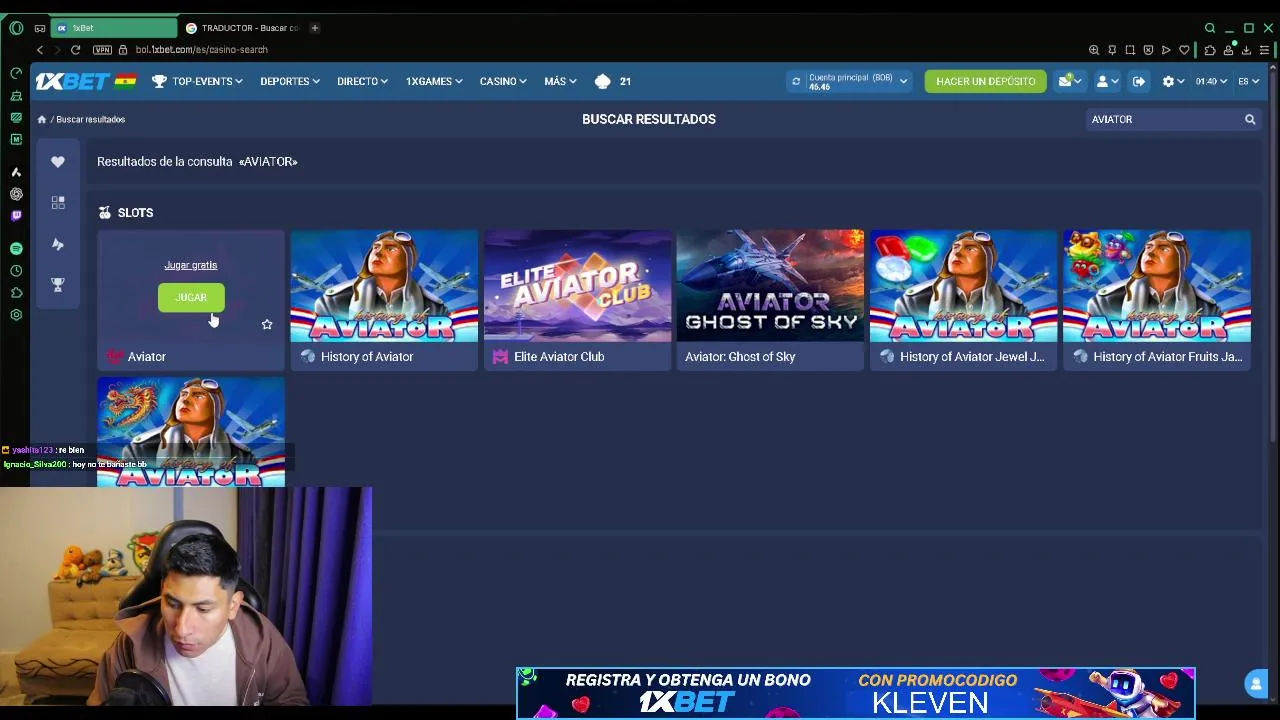
Task: Expand TOP-EVENTS menu
Action: tap(197, 81)
